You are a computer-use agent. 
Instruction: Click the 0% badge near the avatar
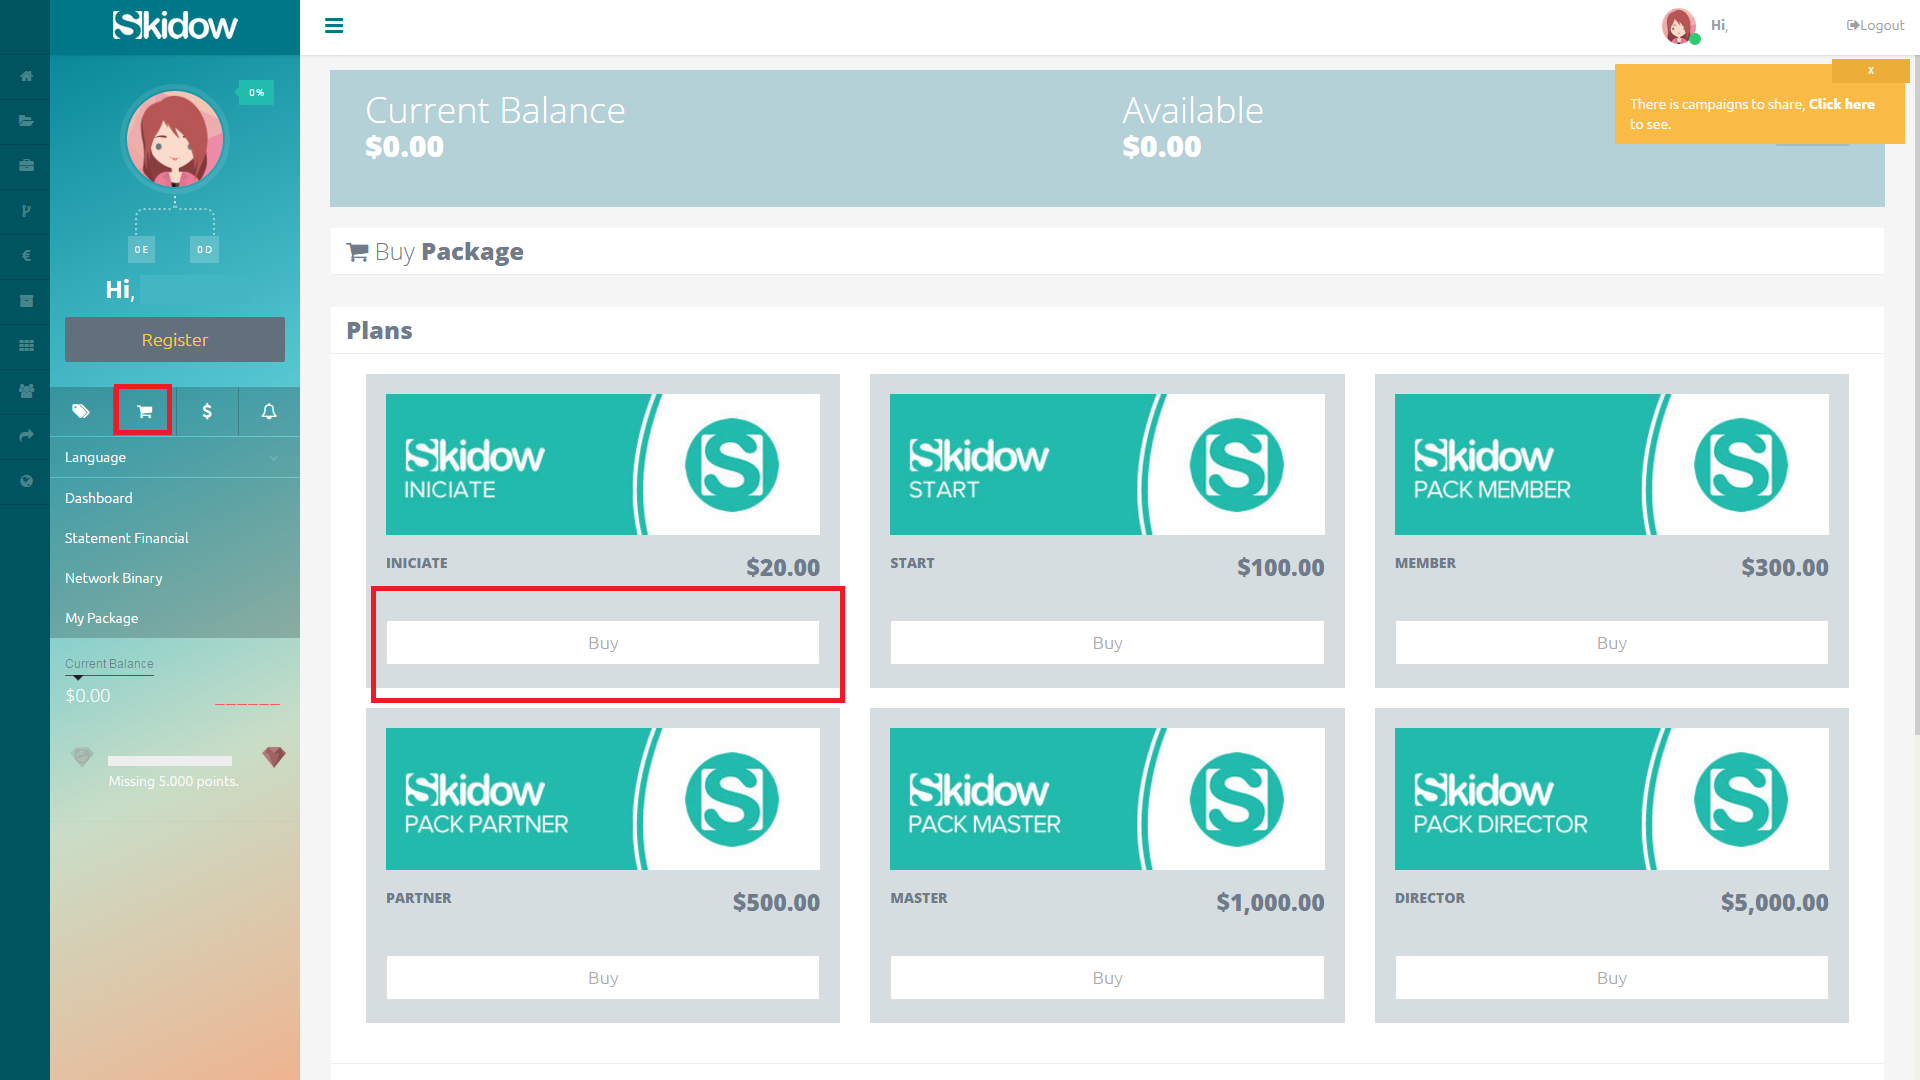(256, 92)
